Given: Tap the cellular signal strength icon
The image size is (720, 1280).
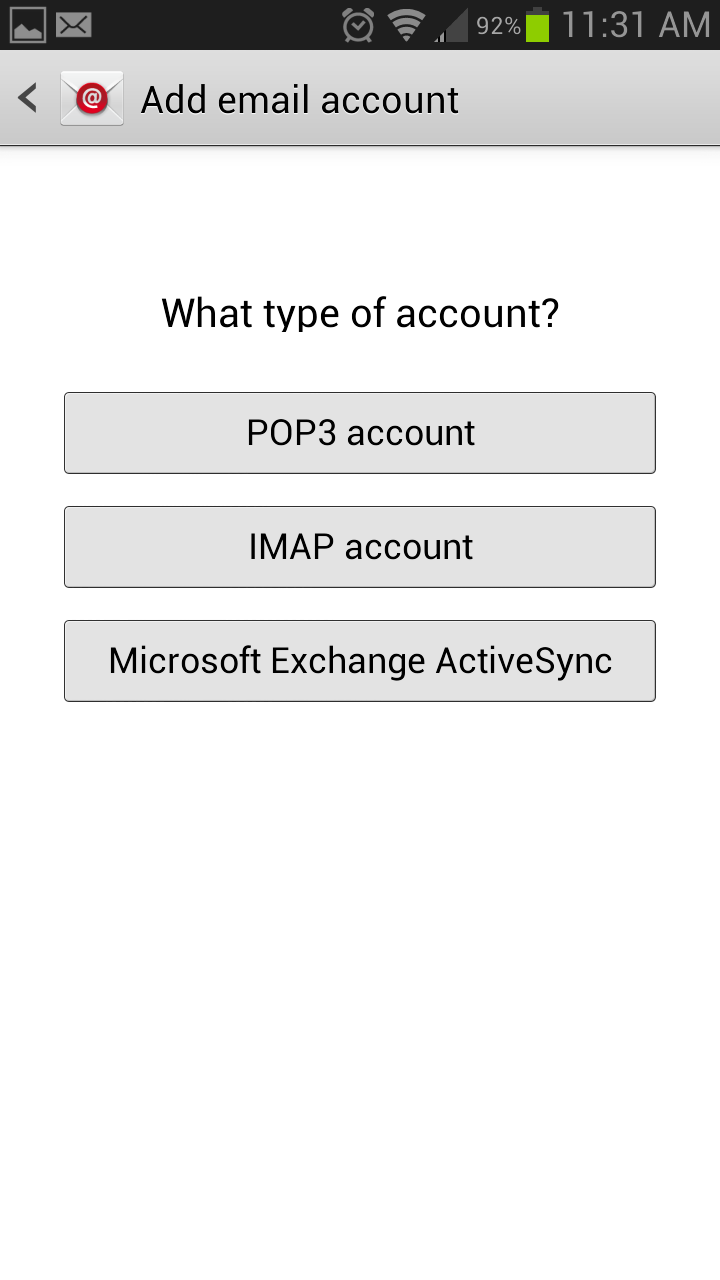Looking at the screenshot, I should click(451, 26).
